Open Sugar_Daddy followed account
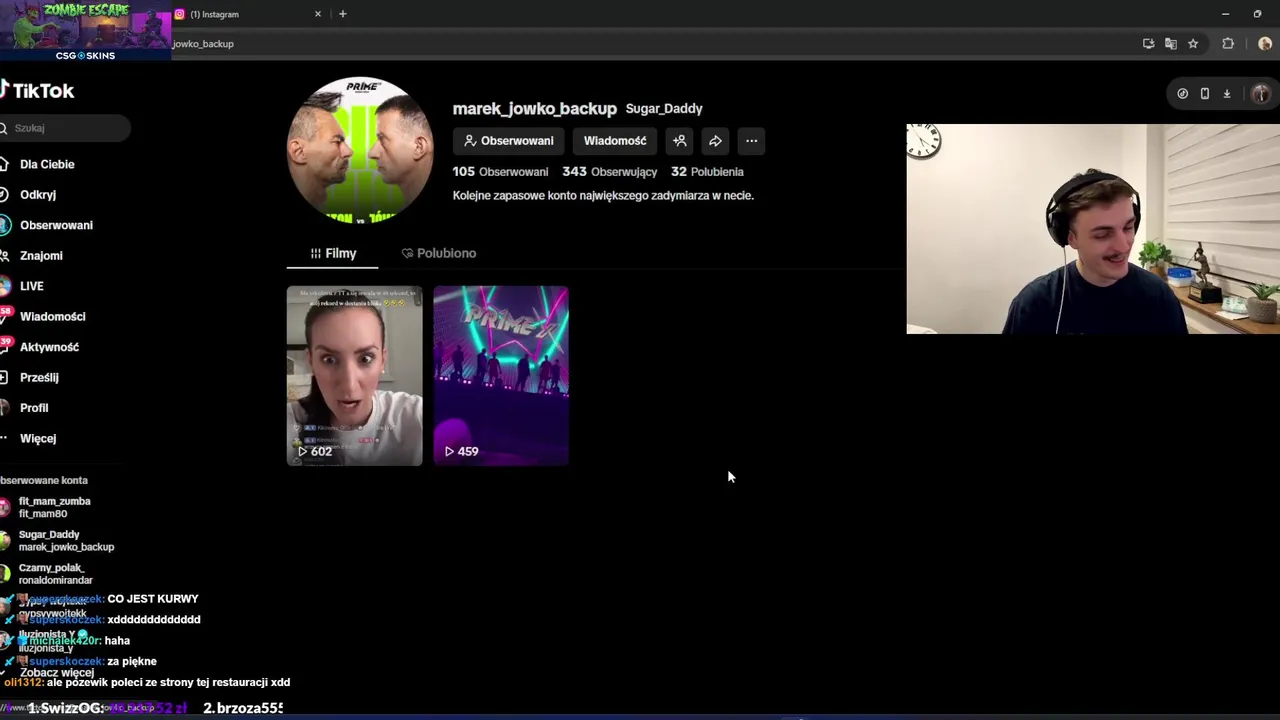This screenshot has height=720, width=1280. [x=66, y=541]
